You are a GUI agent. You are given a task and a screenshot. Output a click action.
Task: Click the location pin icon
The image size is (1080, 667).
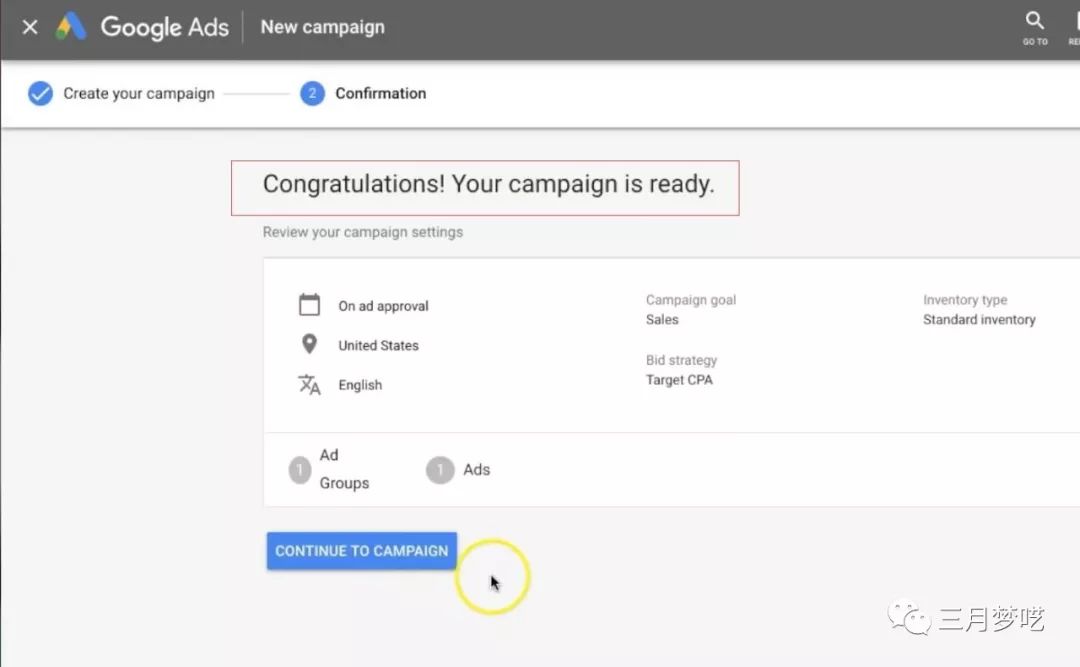310,345
